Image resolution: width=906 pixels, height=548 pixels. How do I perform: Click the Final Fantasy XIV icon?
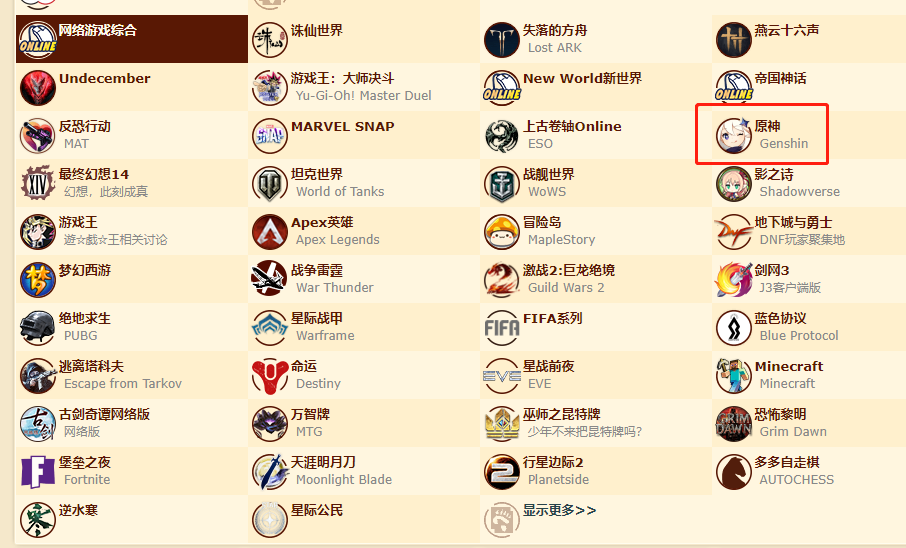tap(38, 183)
